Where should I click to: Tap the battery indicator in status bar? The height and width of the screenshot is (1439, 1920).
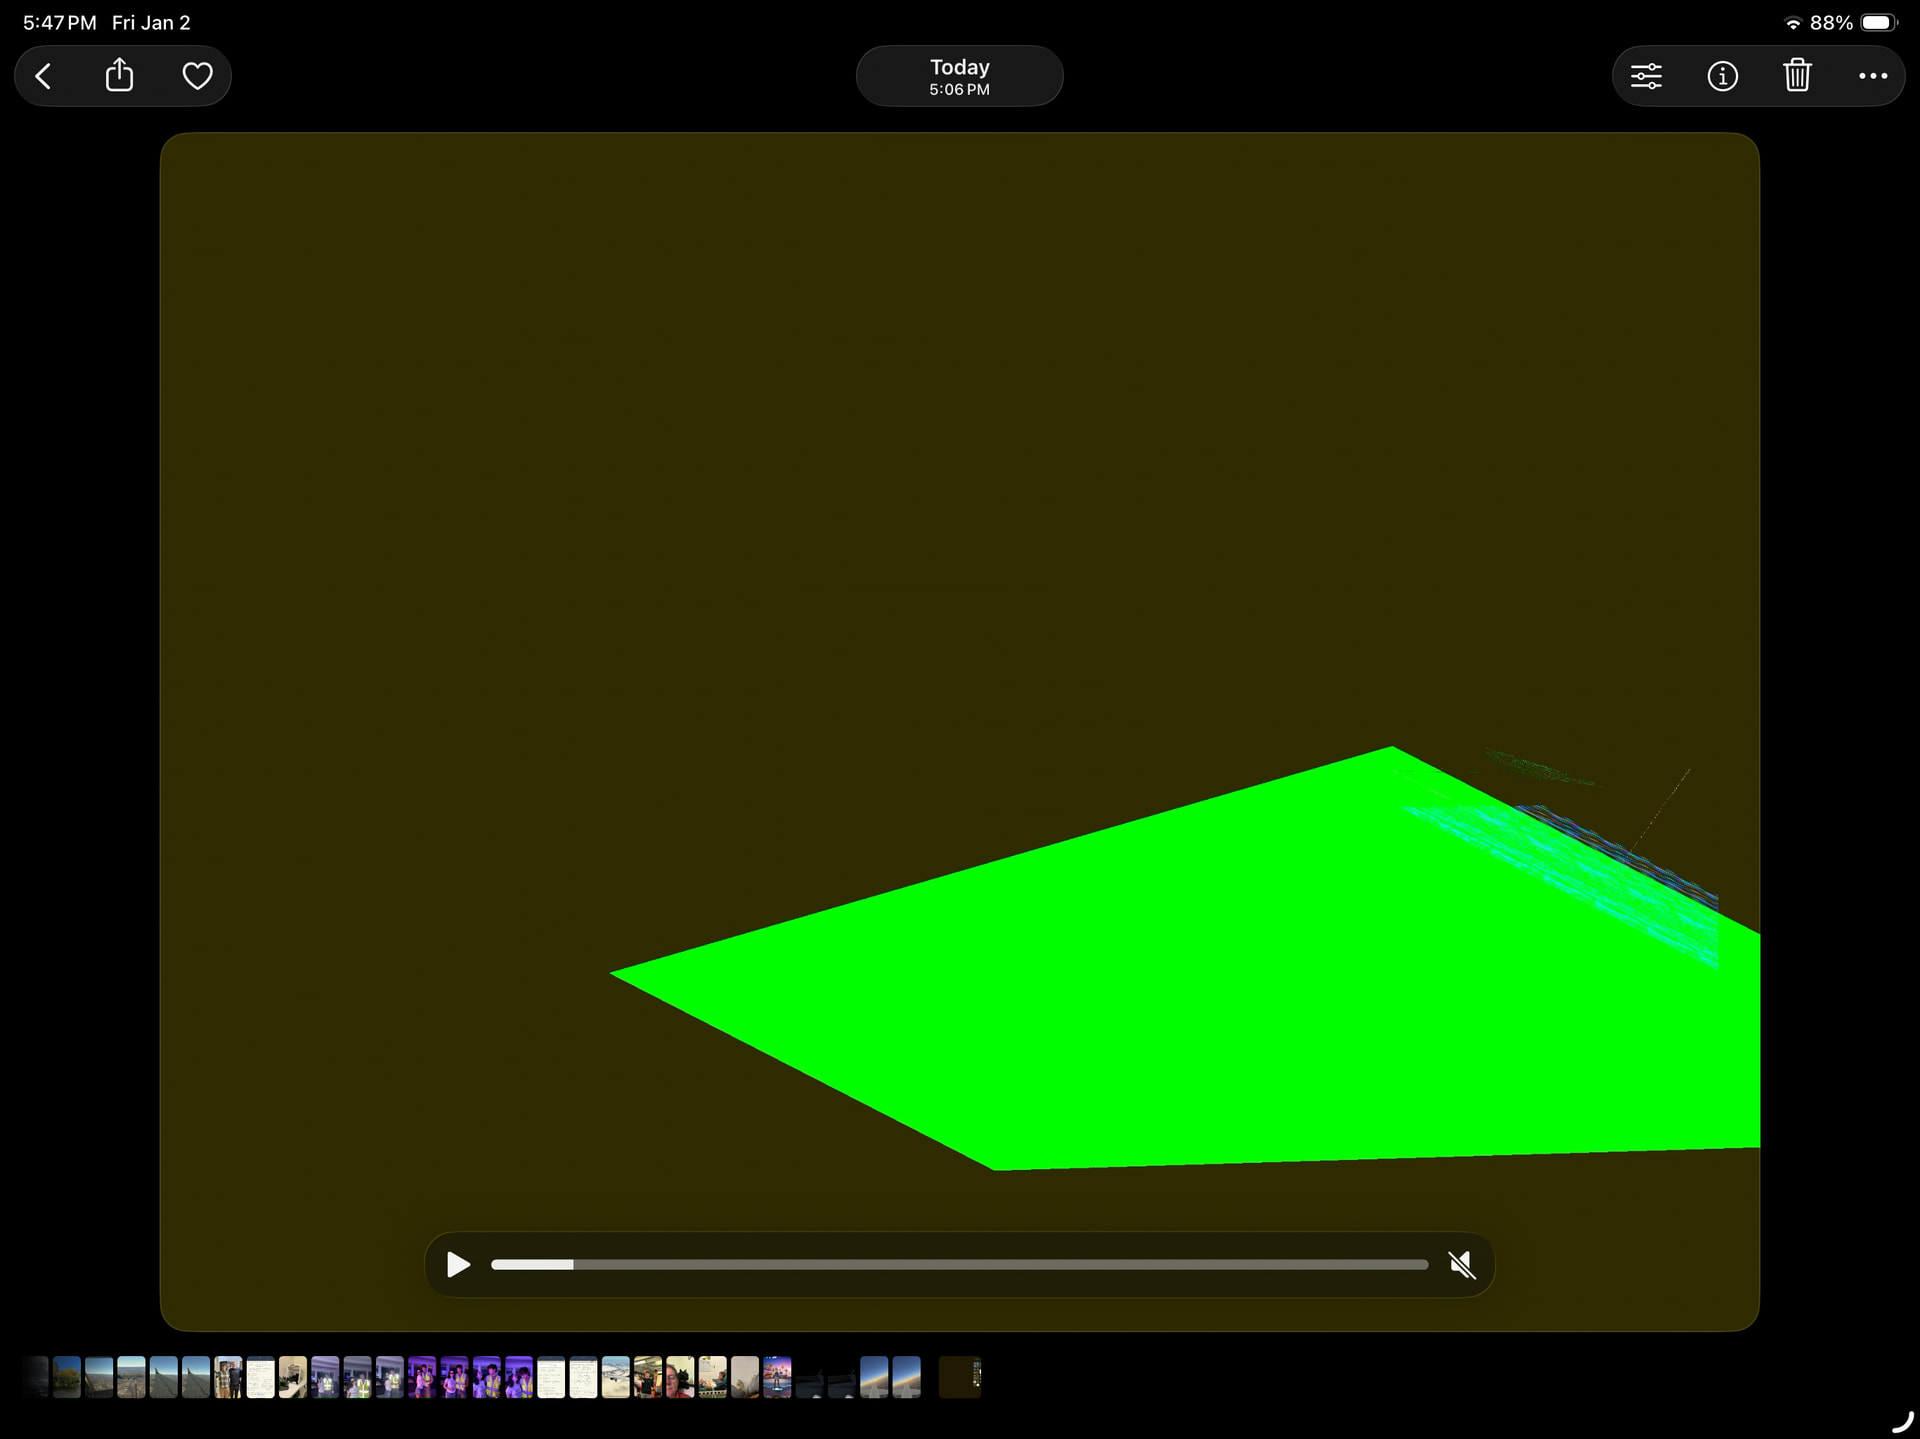point(1877,22)
